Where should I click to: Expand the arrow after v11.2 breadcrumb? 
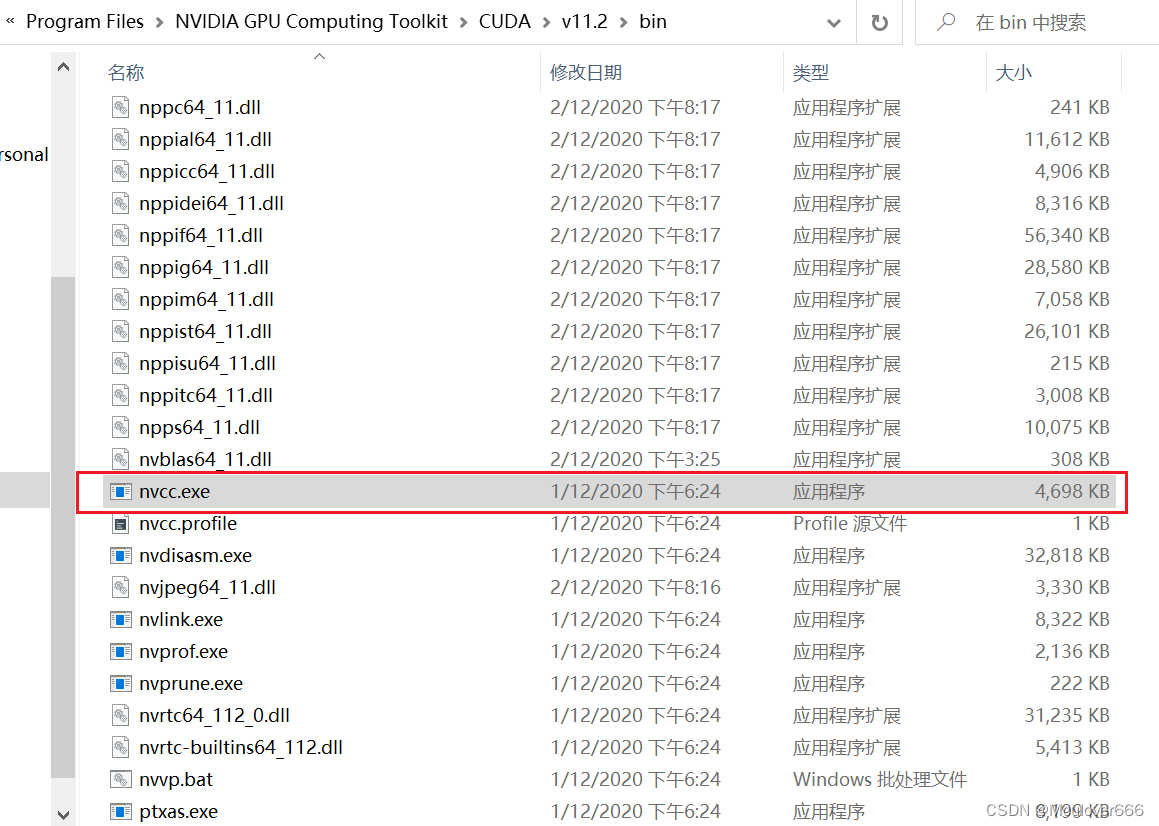(623, 23)
